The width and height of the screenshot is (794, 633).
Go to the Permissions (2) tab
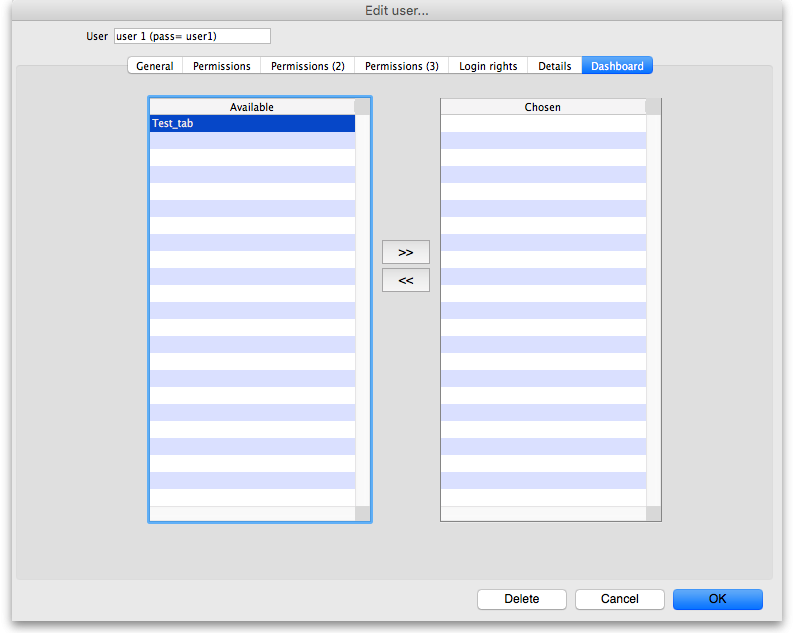pyautogui.click(x=307, y=66)
